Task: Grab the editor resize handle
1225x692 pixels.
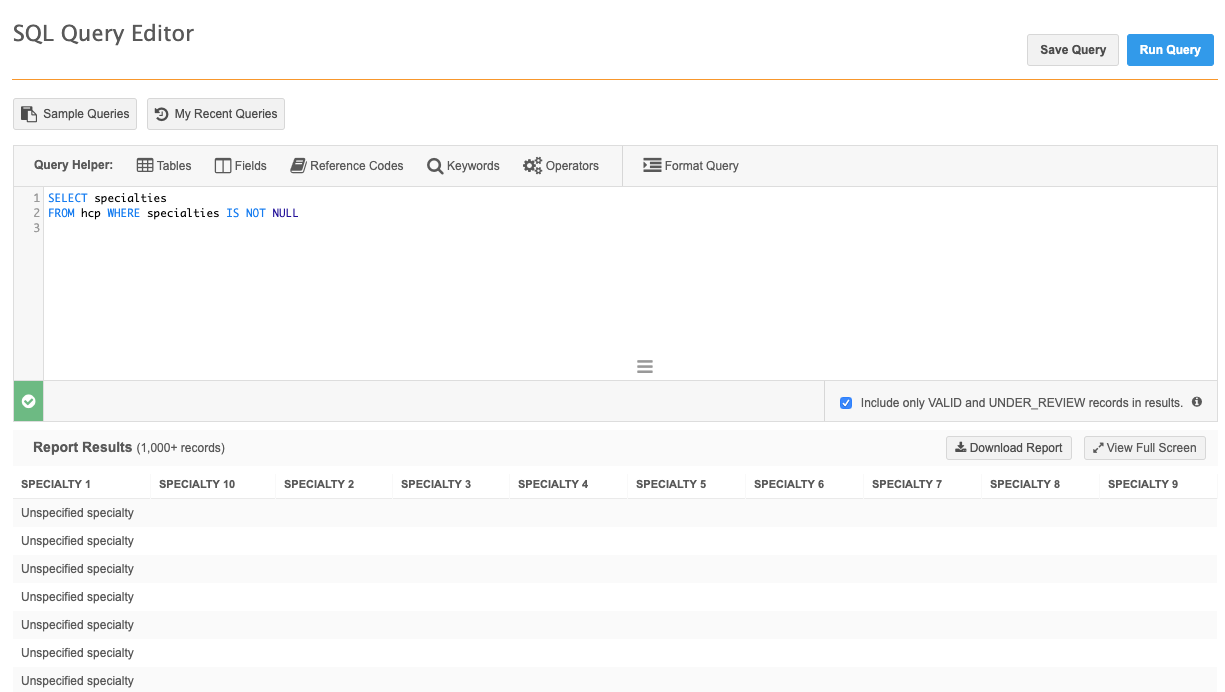Action: pyautogui.click(x=645, y=367)
